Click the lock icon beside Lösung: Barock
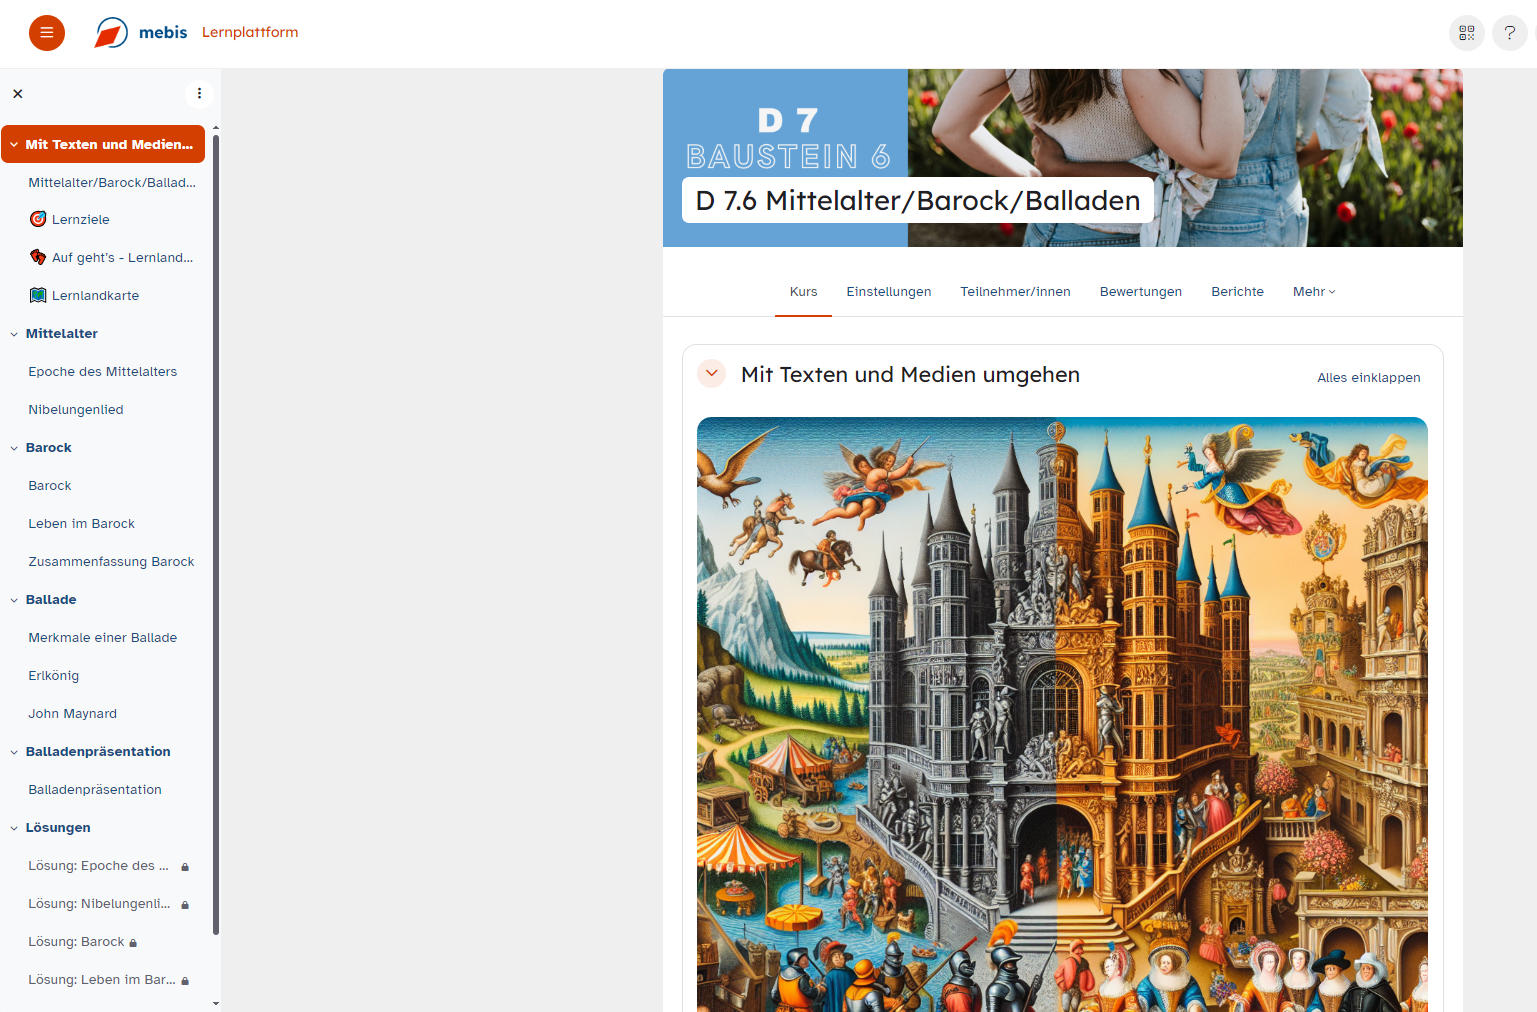Viewport: 1537px width, 1012px height. 133,943
